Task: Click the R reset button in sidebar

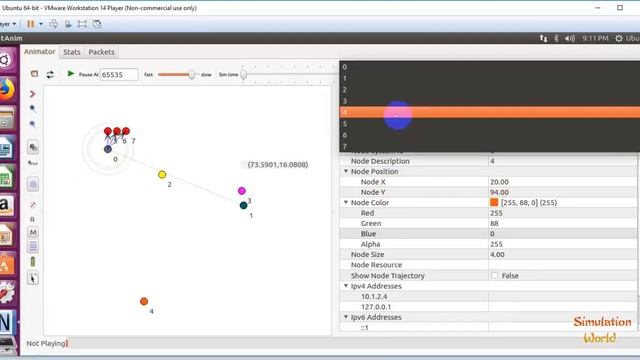Action: click(33, 220)
